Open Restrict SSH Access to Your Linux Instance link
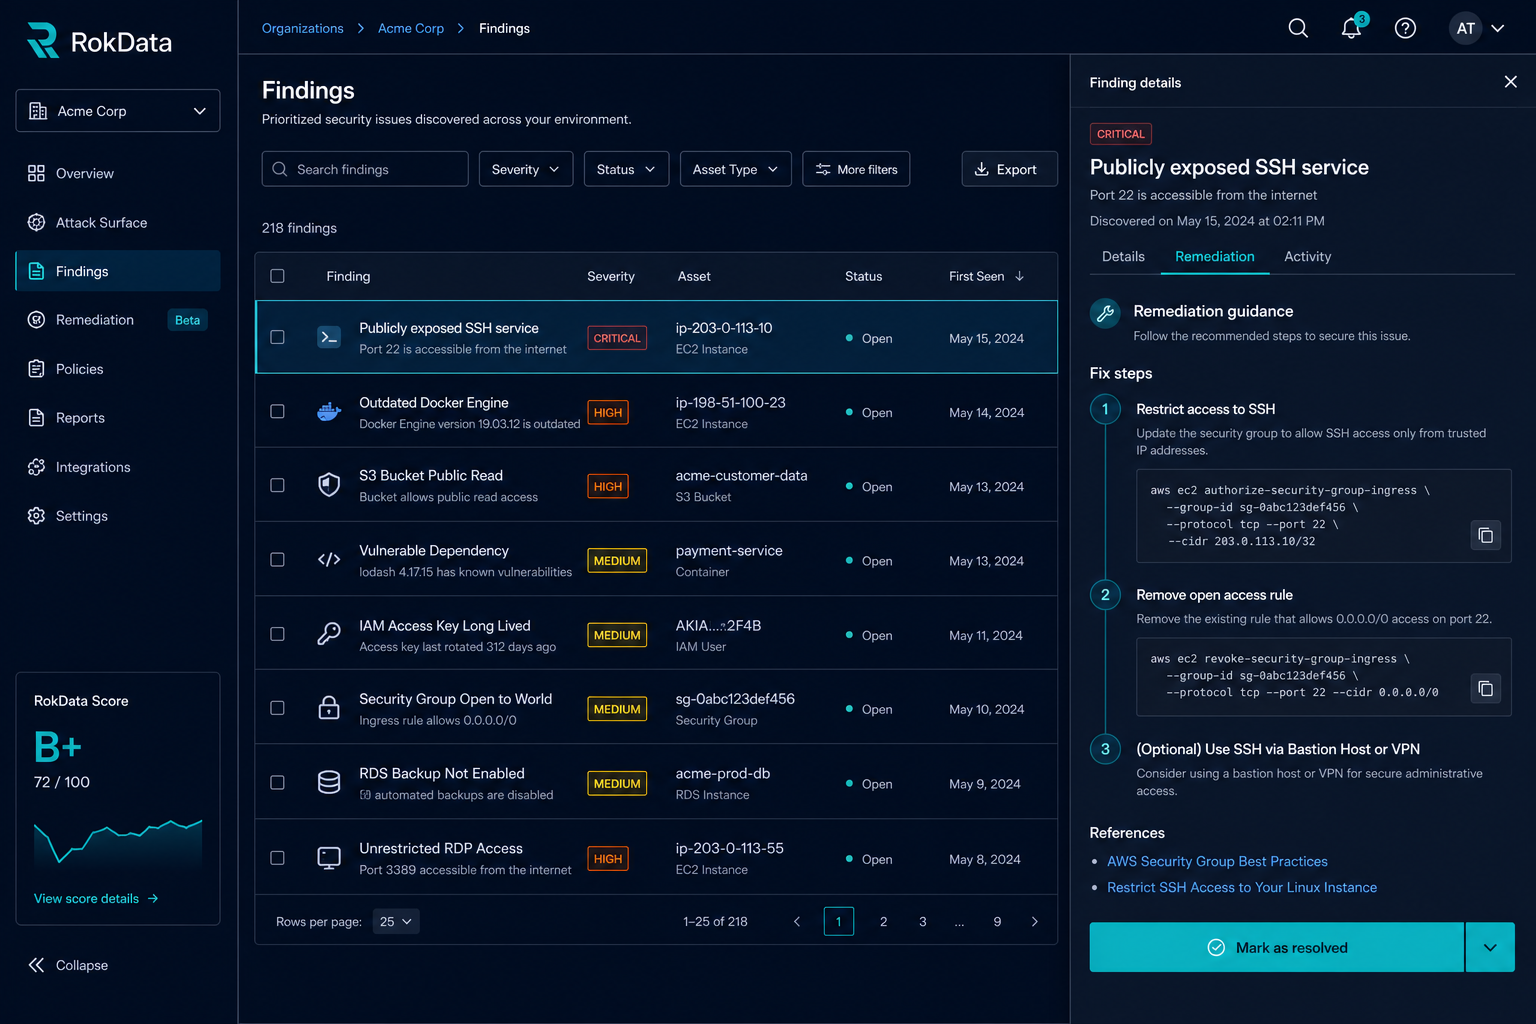The width and height of the screenshot is (1536, 1024). (x=1242, y=887)
